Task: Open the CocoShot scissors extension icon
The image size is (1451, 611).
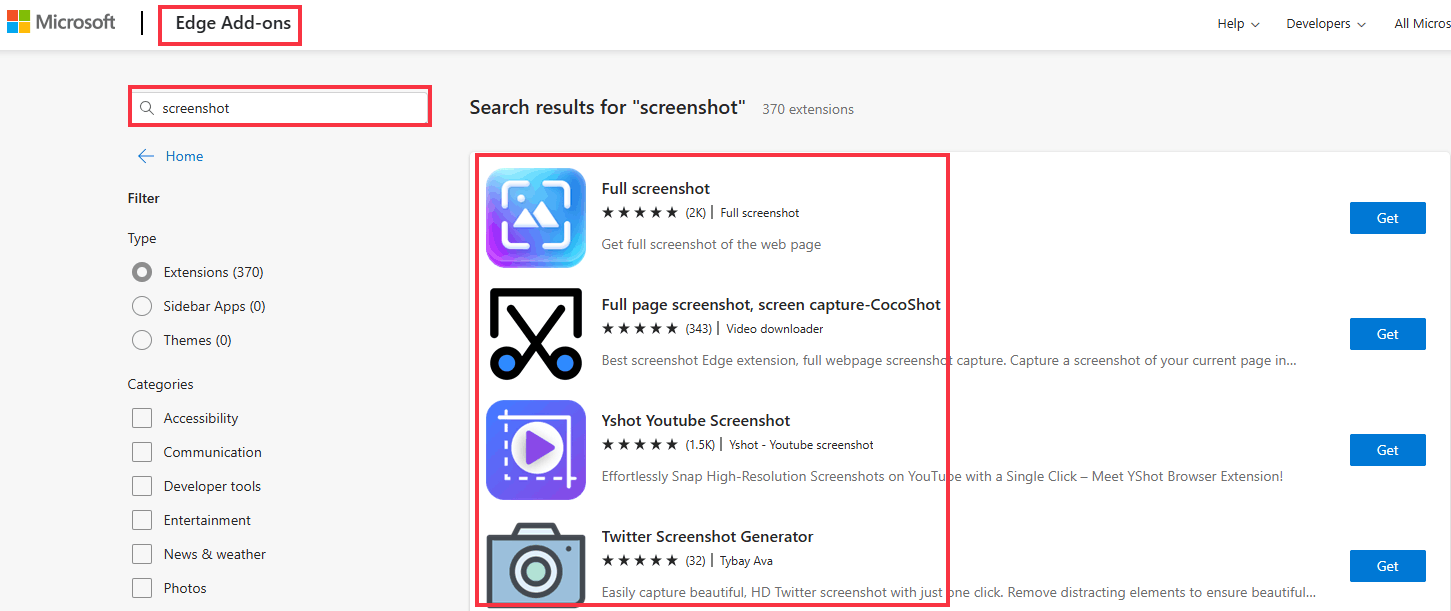Action: (536, 334)
